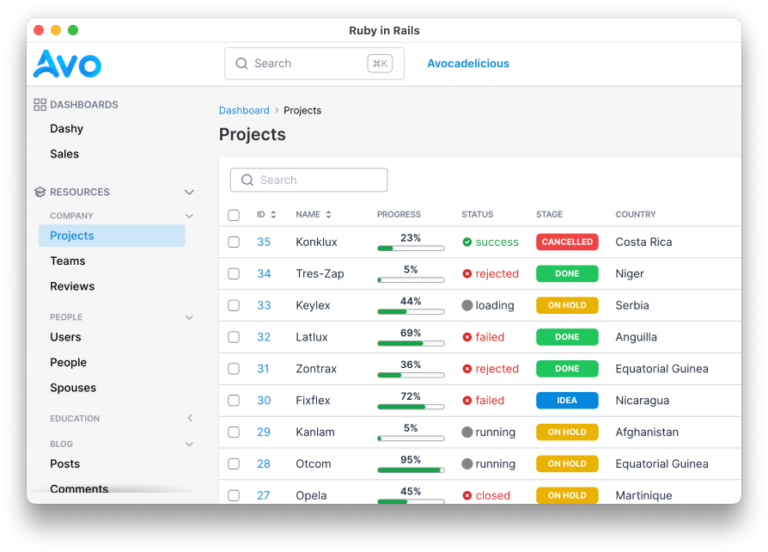Click green success status icon for Konklux
Screen dimensions: 768x552
coord(467,242)
